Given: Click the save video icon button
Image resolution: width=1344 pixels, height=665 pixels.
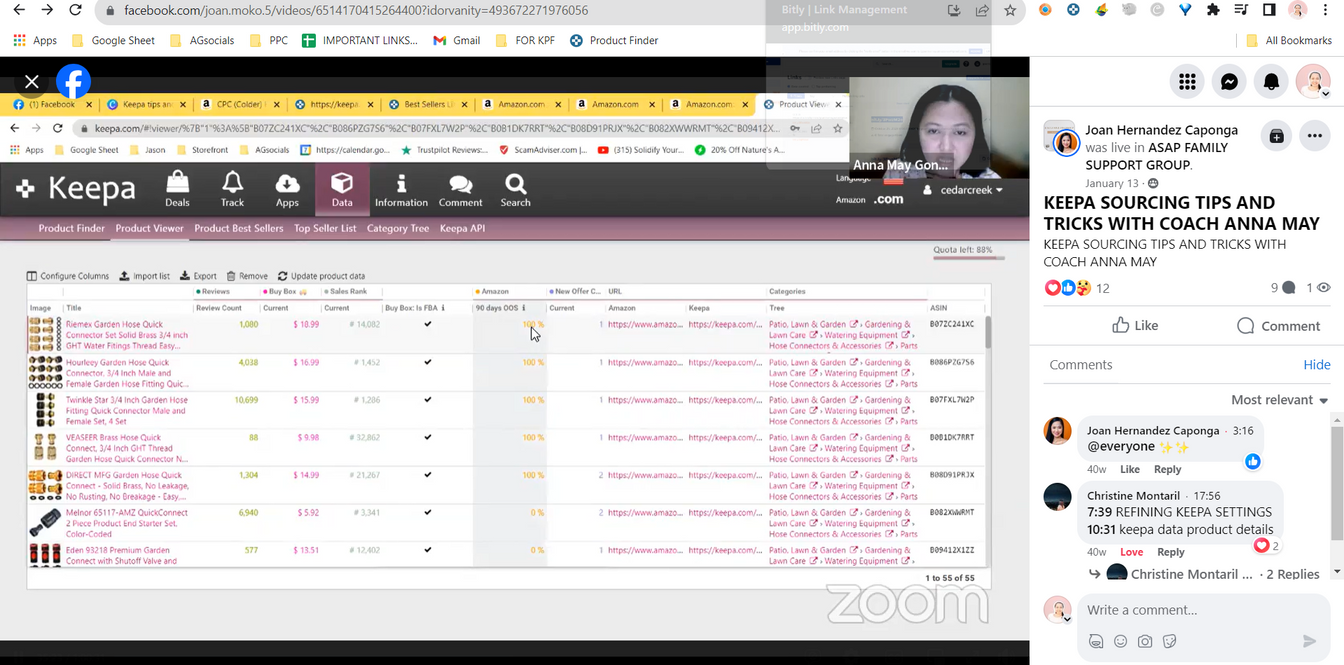Looking at the screenshot, I should tap(1276, 136).
